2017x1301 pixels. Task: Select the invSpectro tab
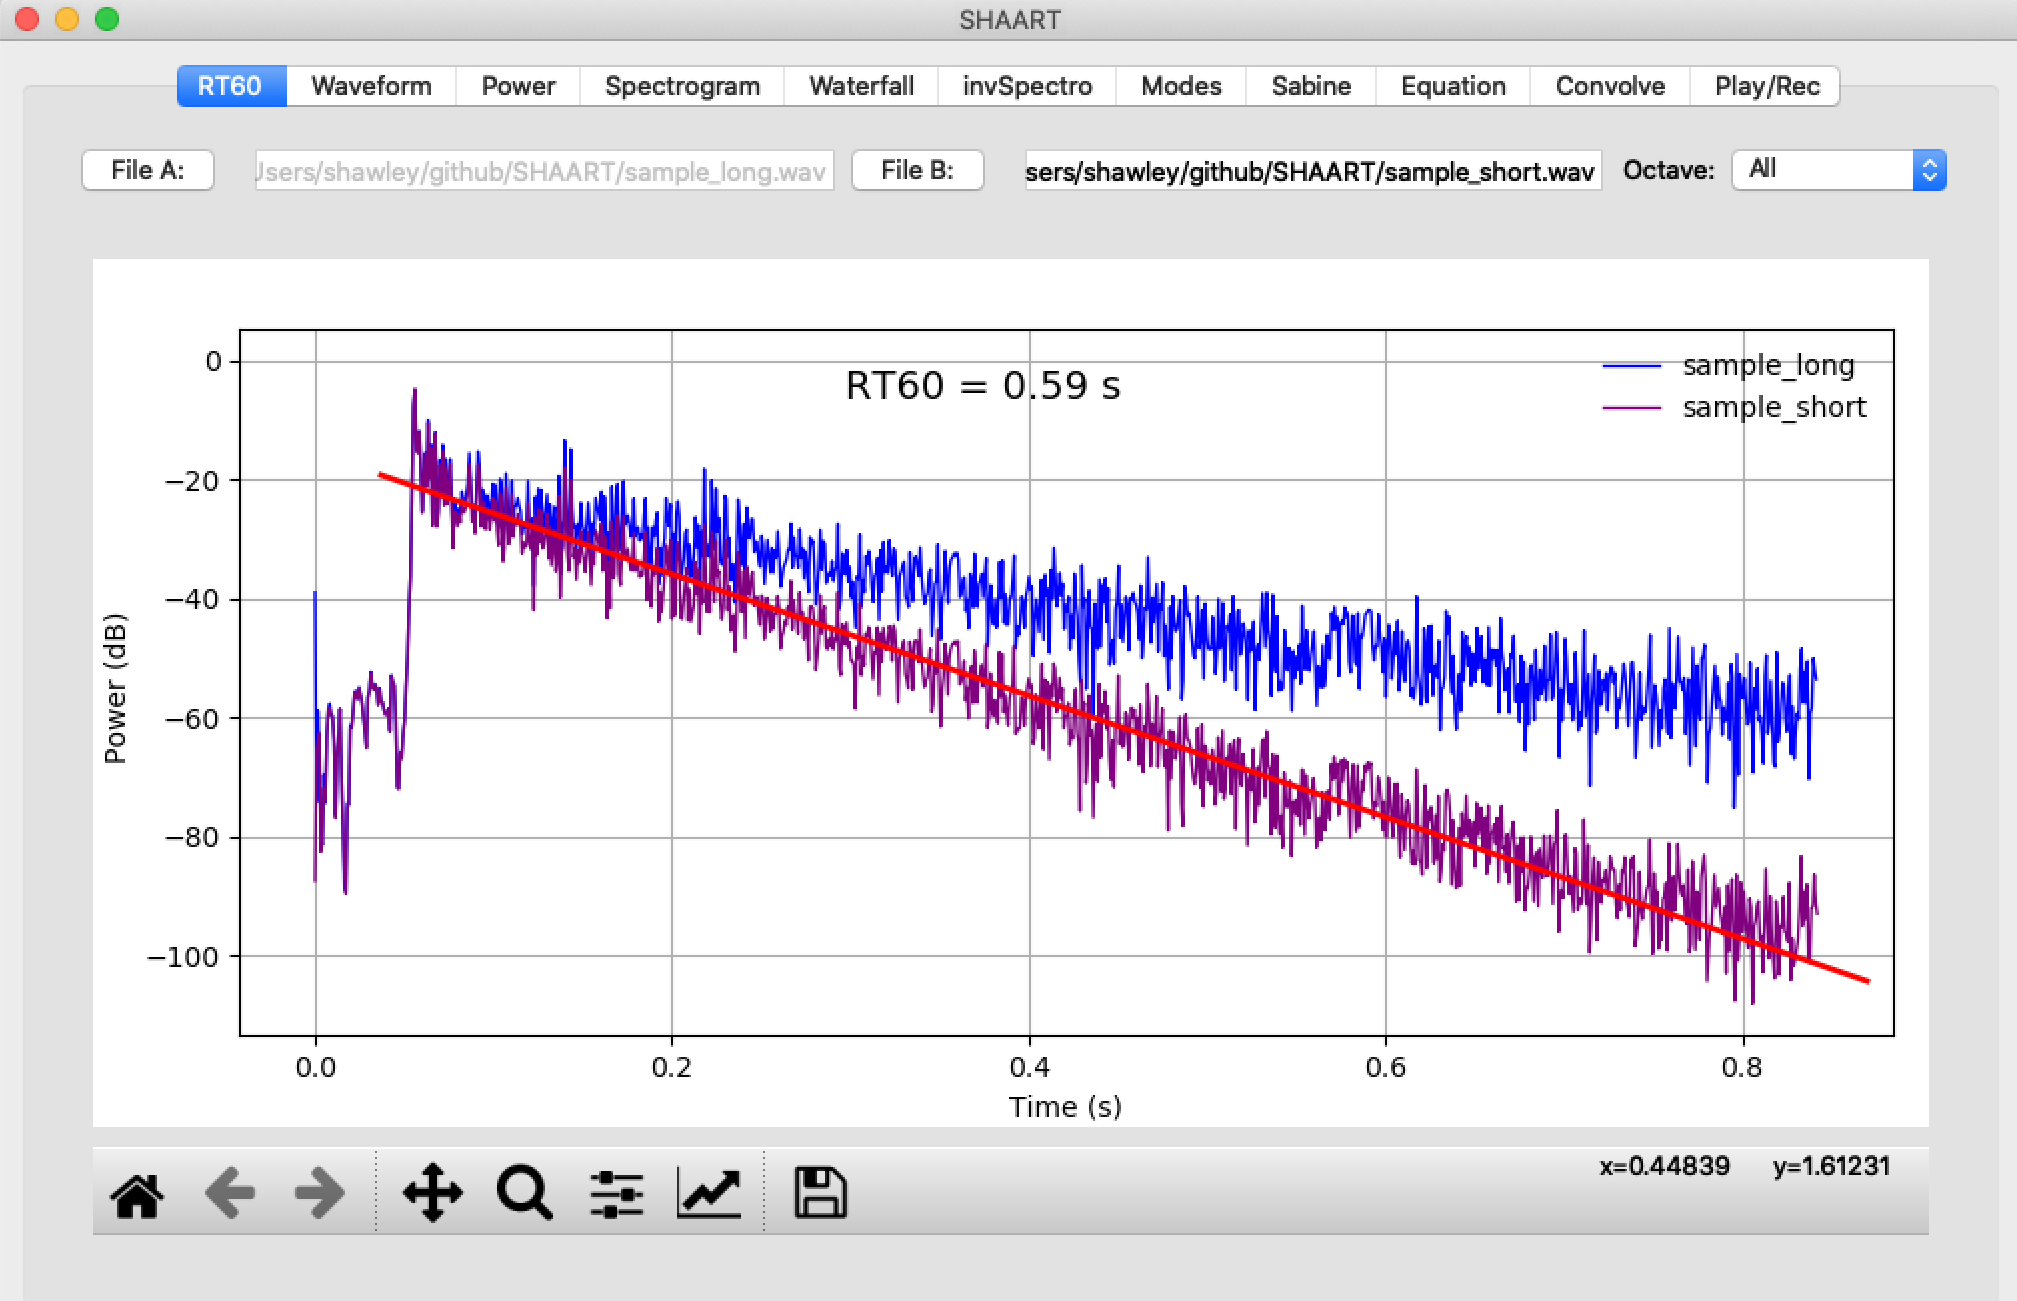1027,86
